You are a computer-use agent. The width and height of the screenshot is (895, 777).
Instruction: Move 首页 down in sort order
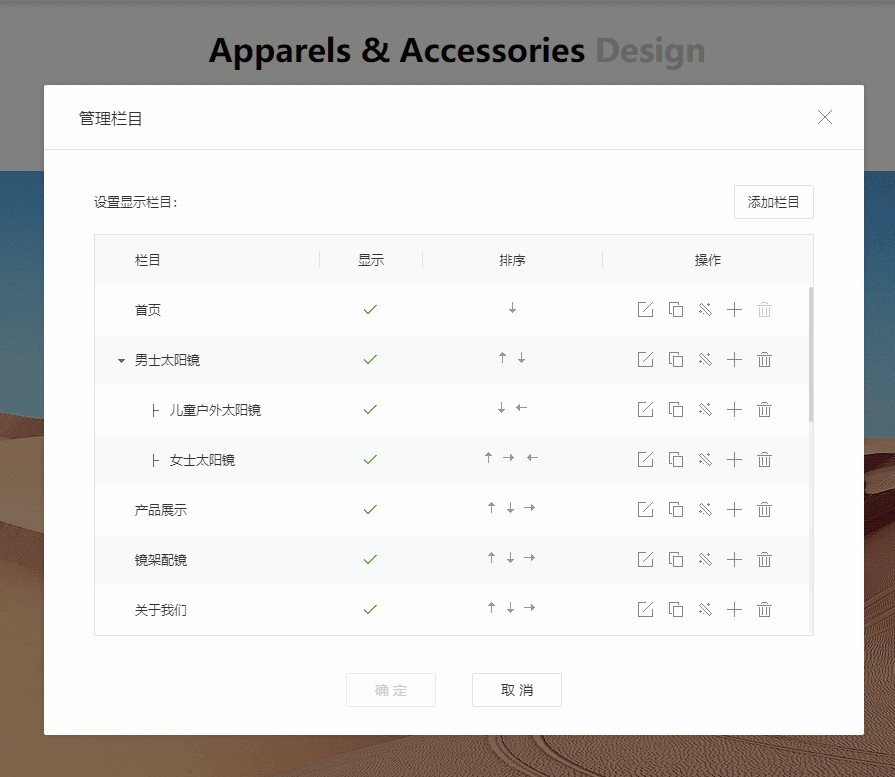pos(513,308)
